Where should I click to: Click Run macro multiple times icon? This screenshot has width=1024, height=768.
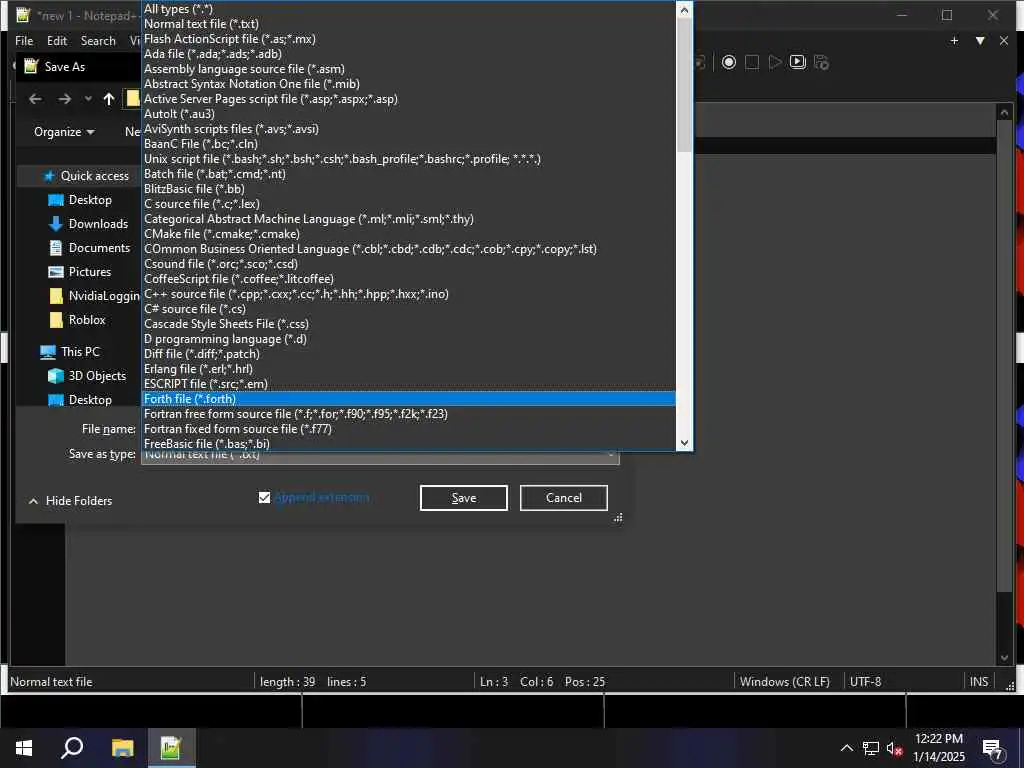[x=797, y=63]
